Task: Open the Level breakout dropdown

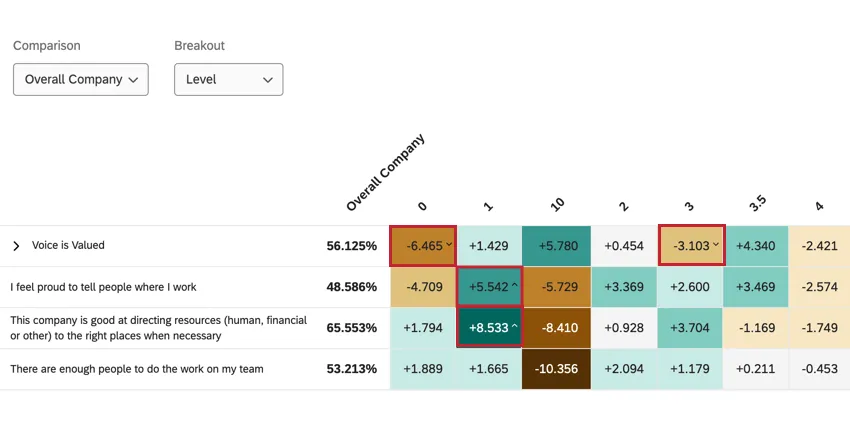Action: [x=228, y=80]
